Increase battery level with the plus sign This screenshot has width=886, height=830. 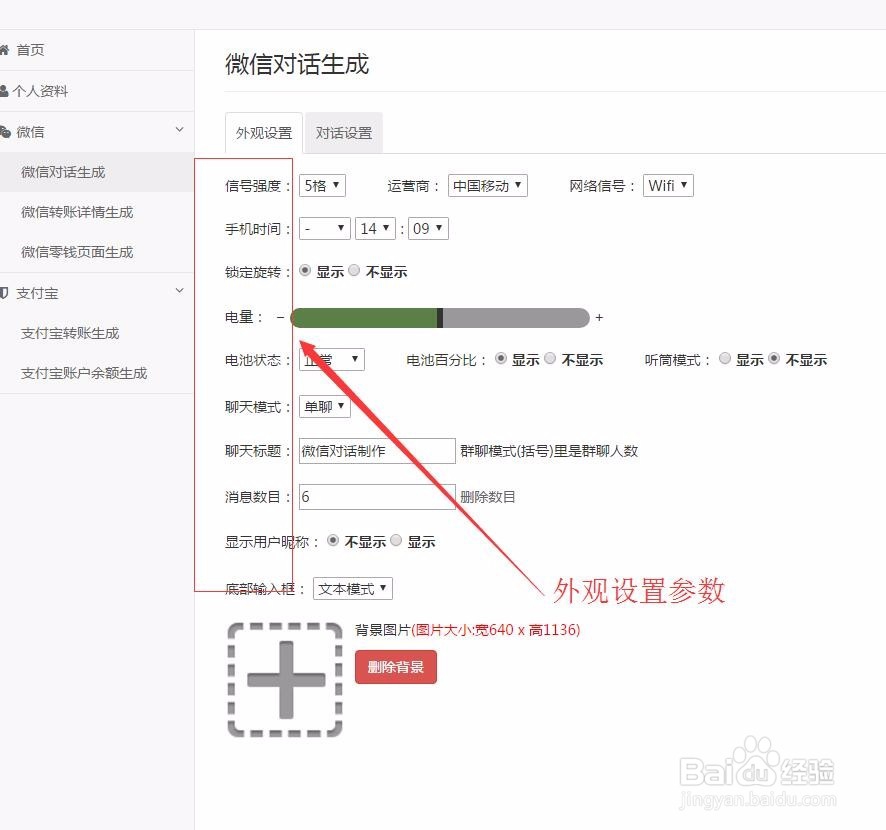tap(599, 318)
